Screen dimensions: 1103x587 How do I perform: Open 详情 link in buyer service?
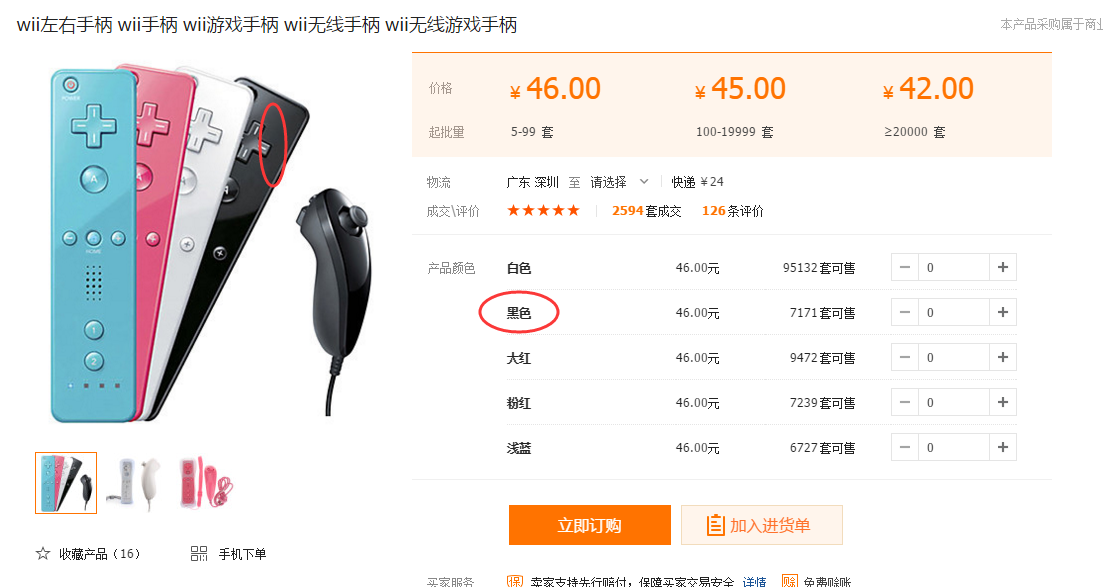[x=754, y=581]
